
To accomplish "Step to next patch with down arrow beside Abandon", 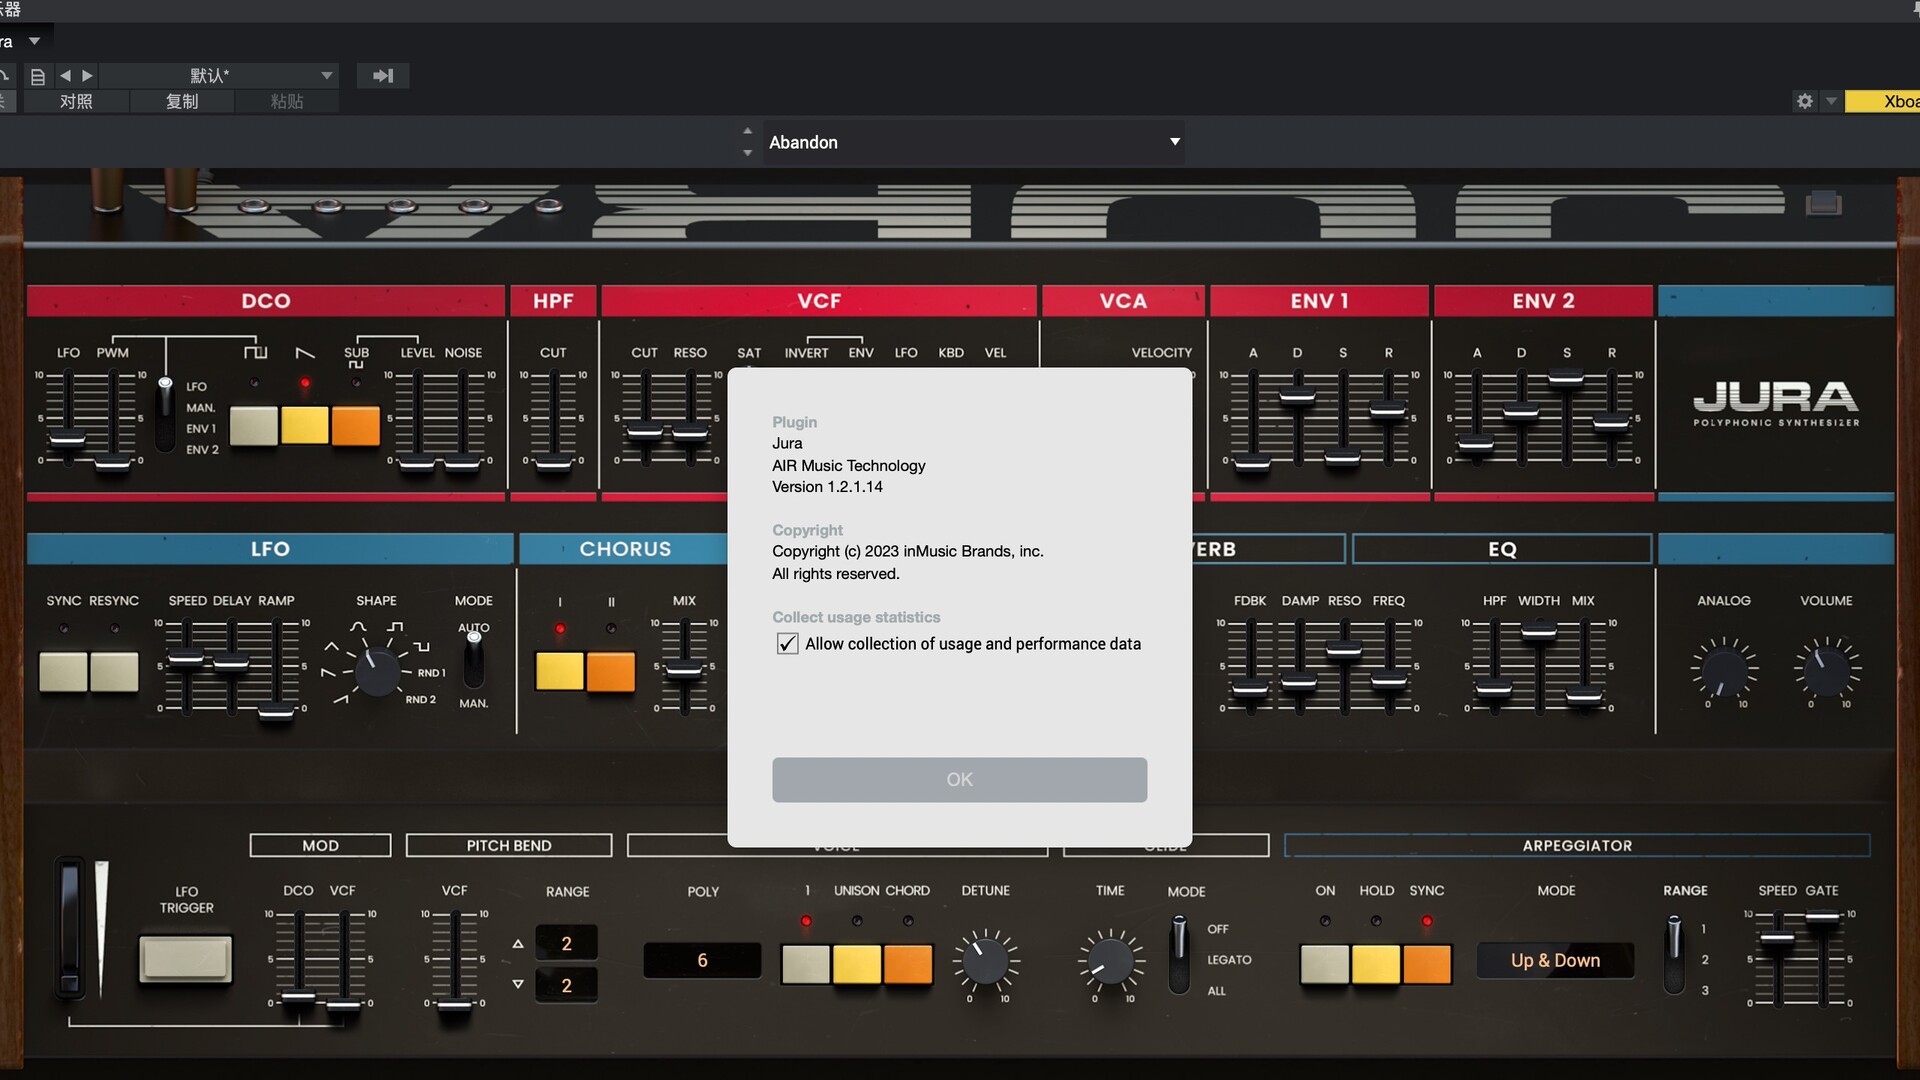I will pos(747,153).
